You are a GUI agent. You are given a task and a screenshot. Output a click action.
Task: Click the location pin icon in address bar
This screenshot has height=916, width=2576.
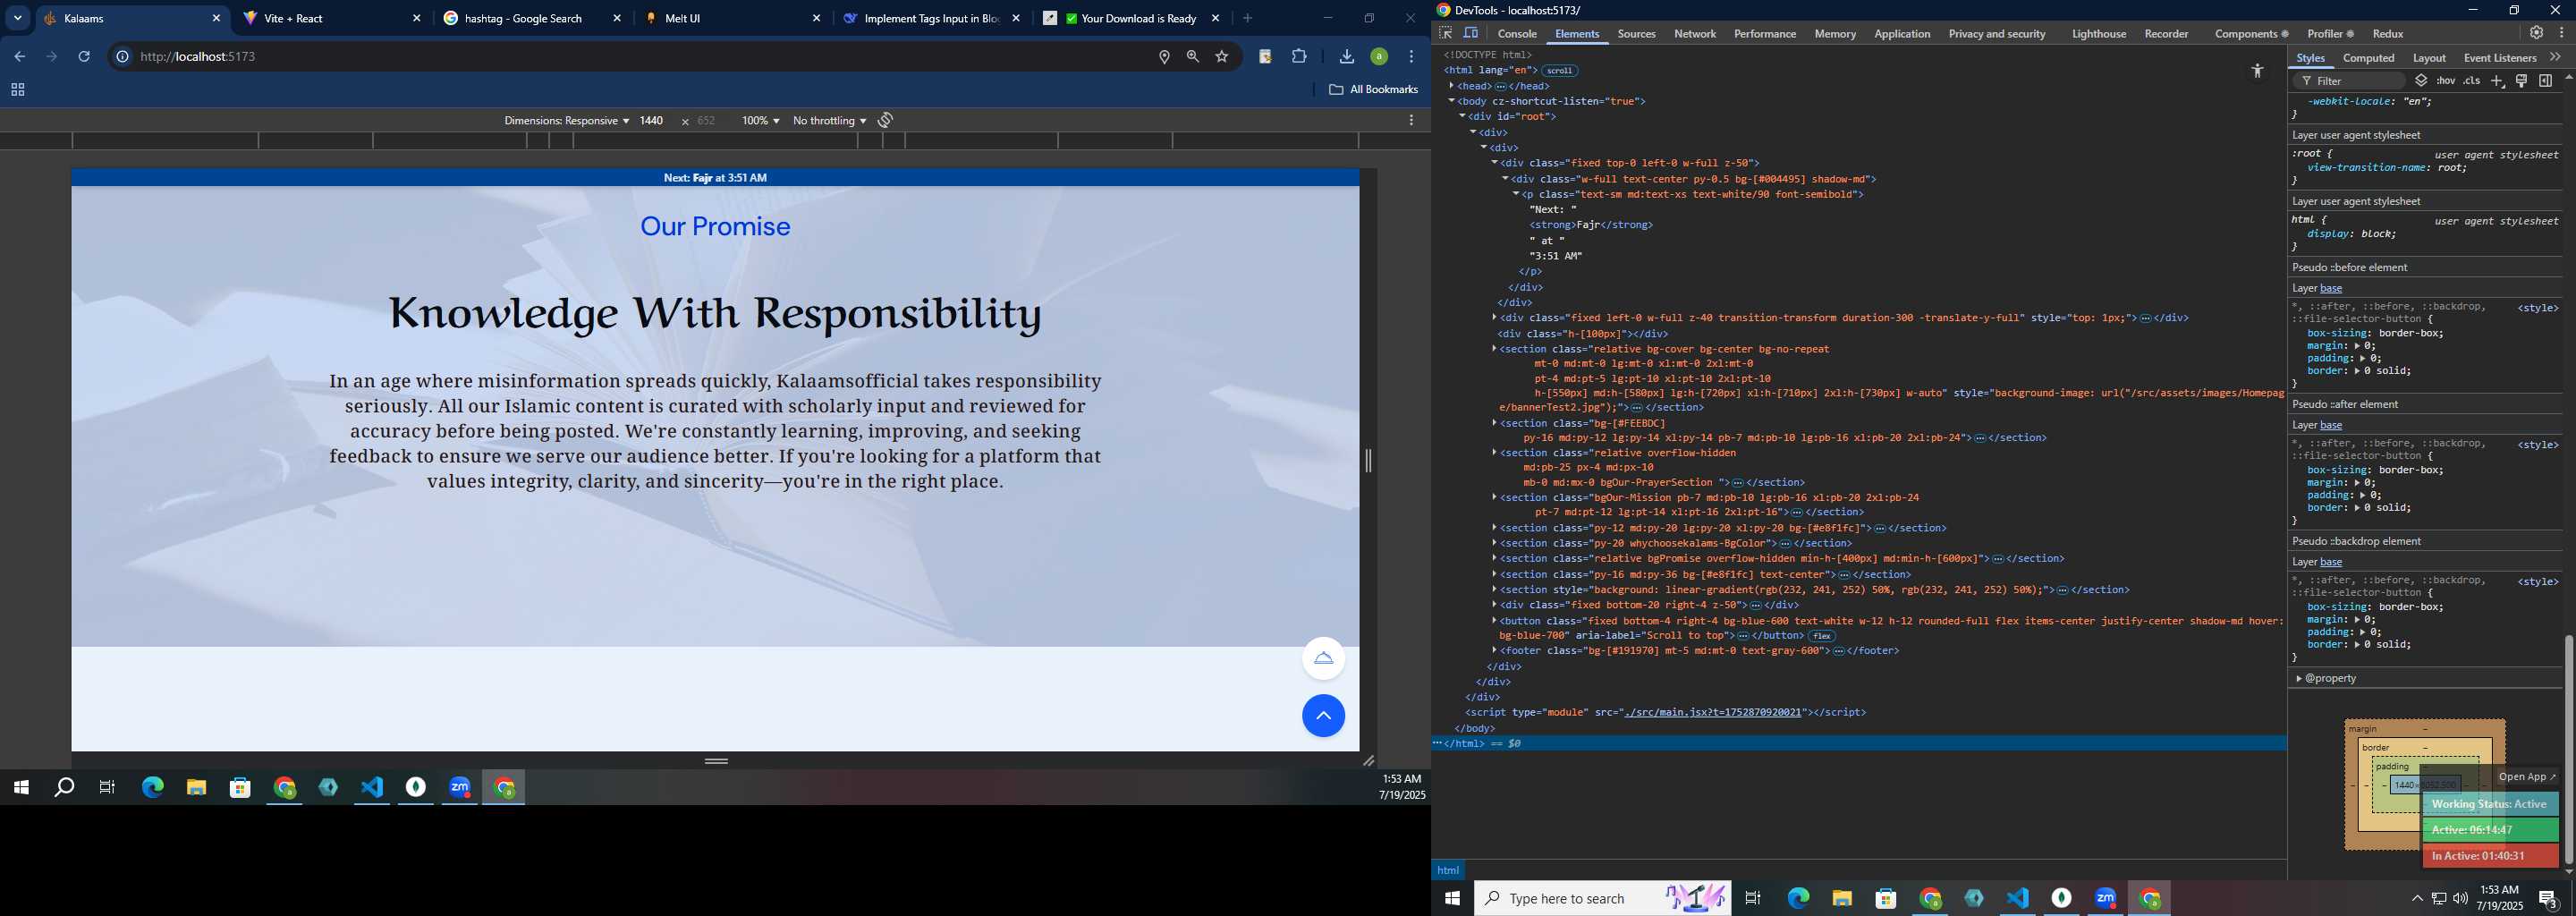[1164, 57]
